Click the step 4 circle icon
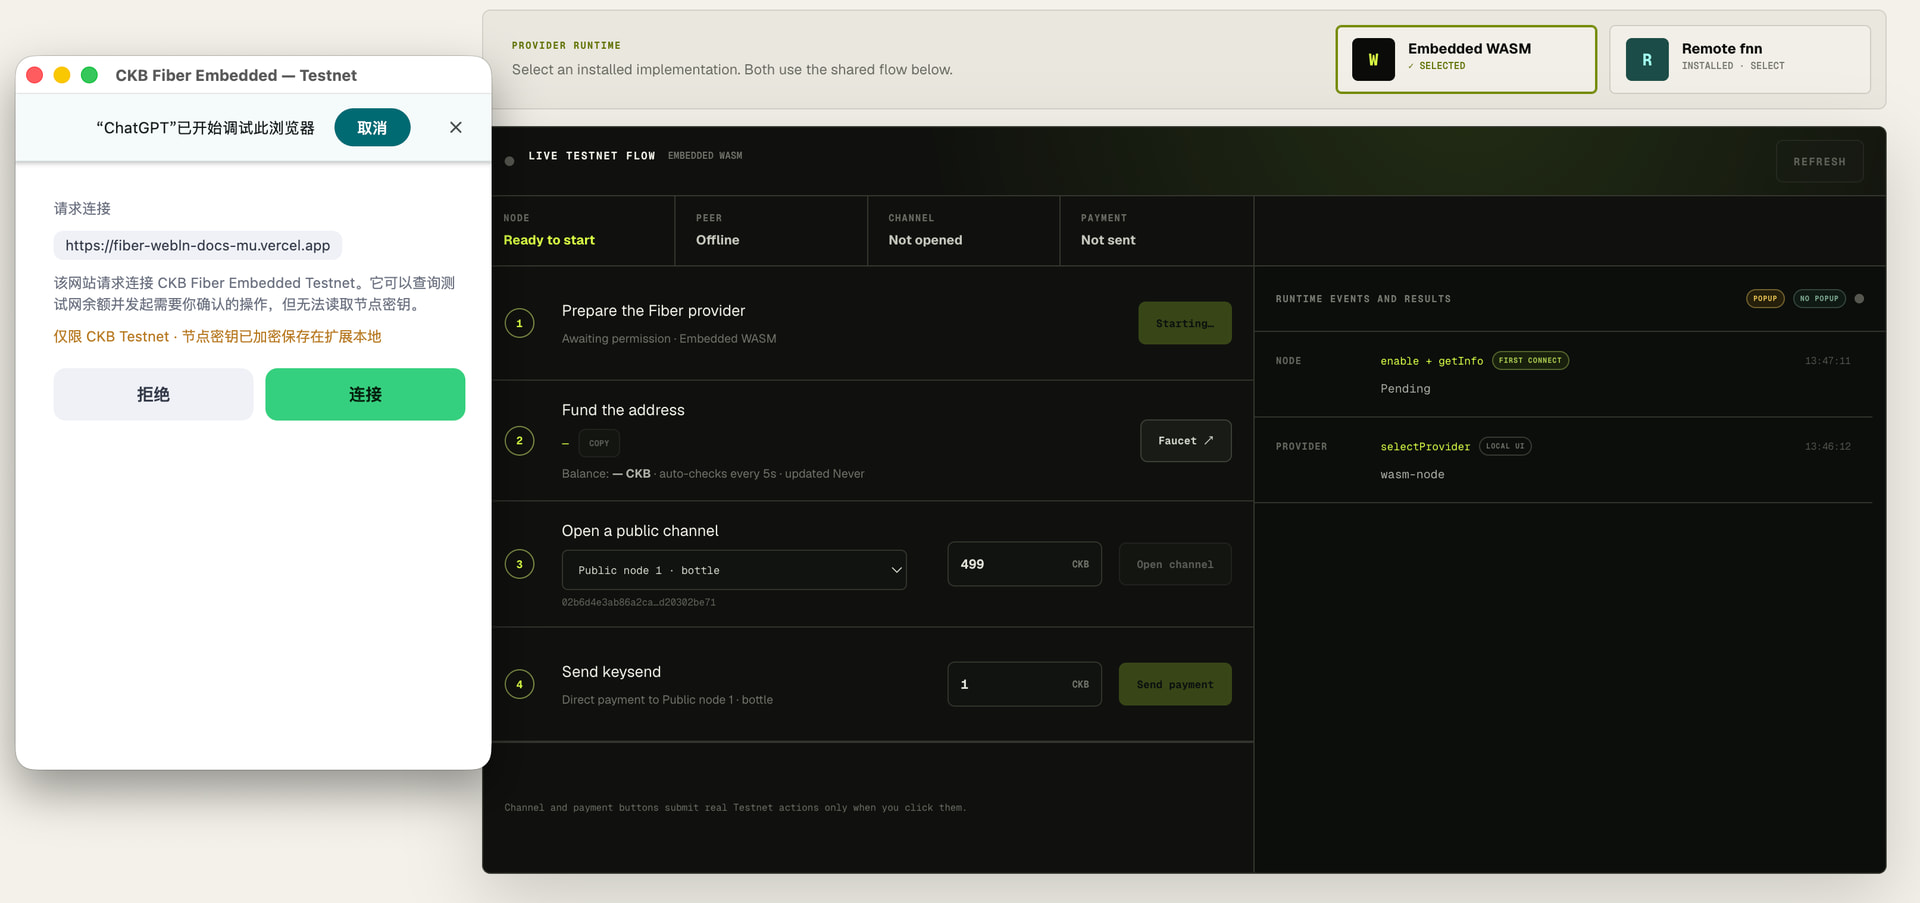The width and height of the screenshot is (1920, 903). pyautogui.click(x=519, y=684)
